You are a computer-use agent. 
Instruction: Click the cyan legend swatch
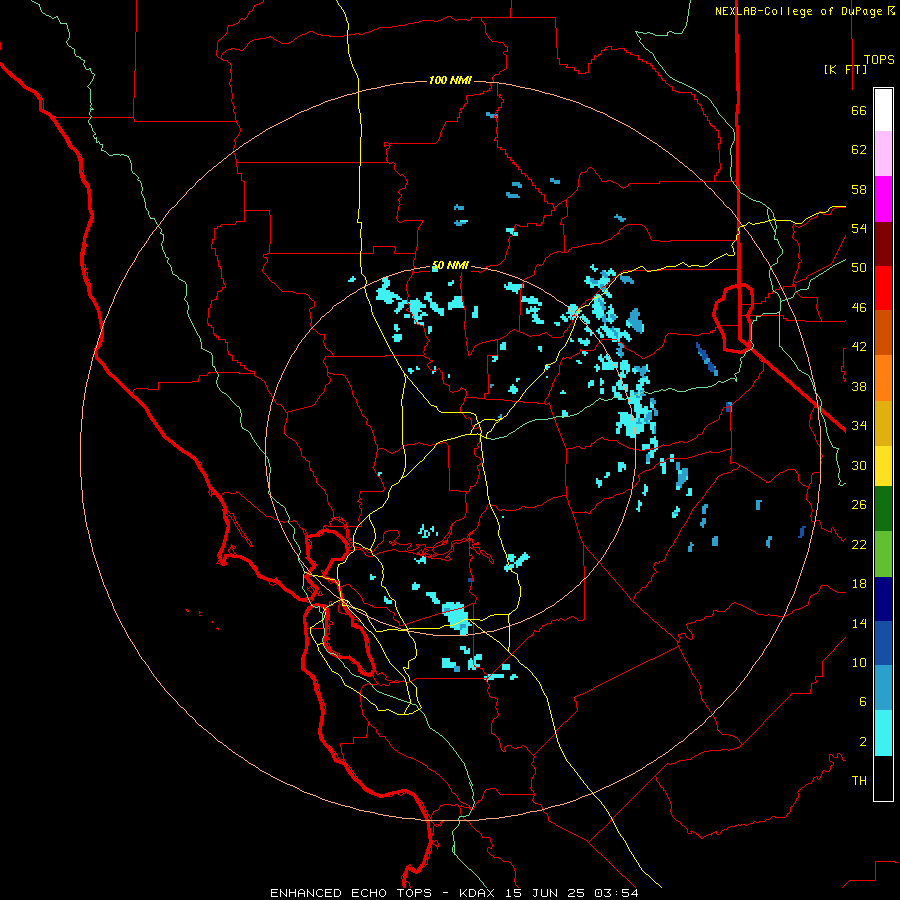point(883,733)
